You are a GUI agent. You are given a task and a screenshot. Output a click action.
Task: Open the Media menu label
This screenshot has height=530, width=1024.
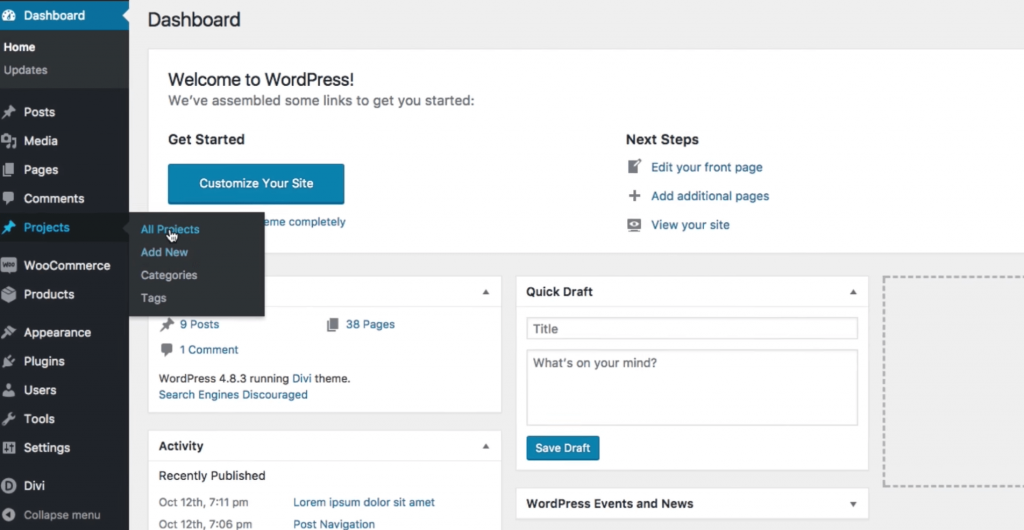point(40,141)
